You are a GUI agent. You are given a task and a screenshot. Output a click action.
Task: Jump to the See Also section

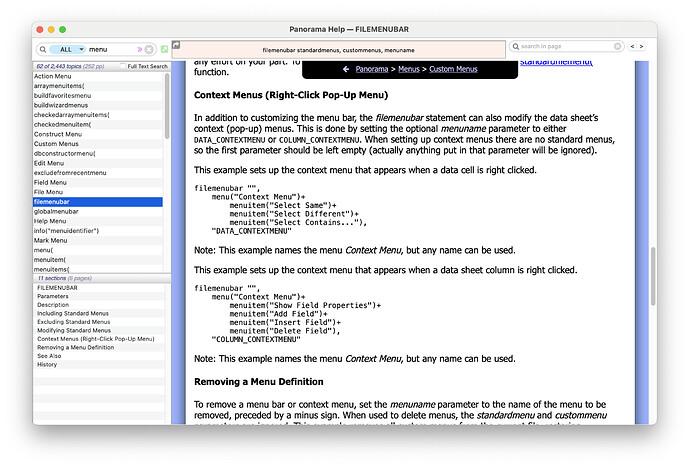coord(99,356)
